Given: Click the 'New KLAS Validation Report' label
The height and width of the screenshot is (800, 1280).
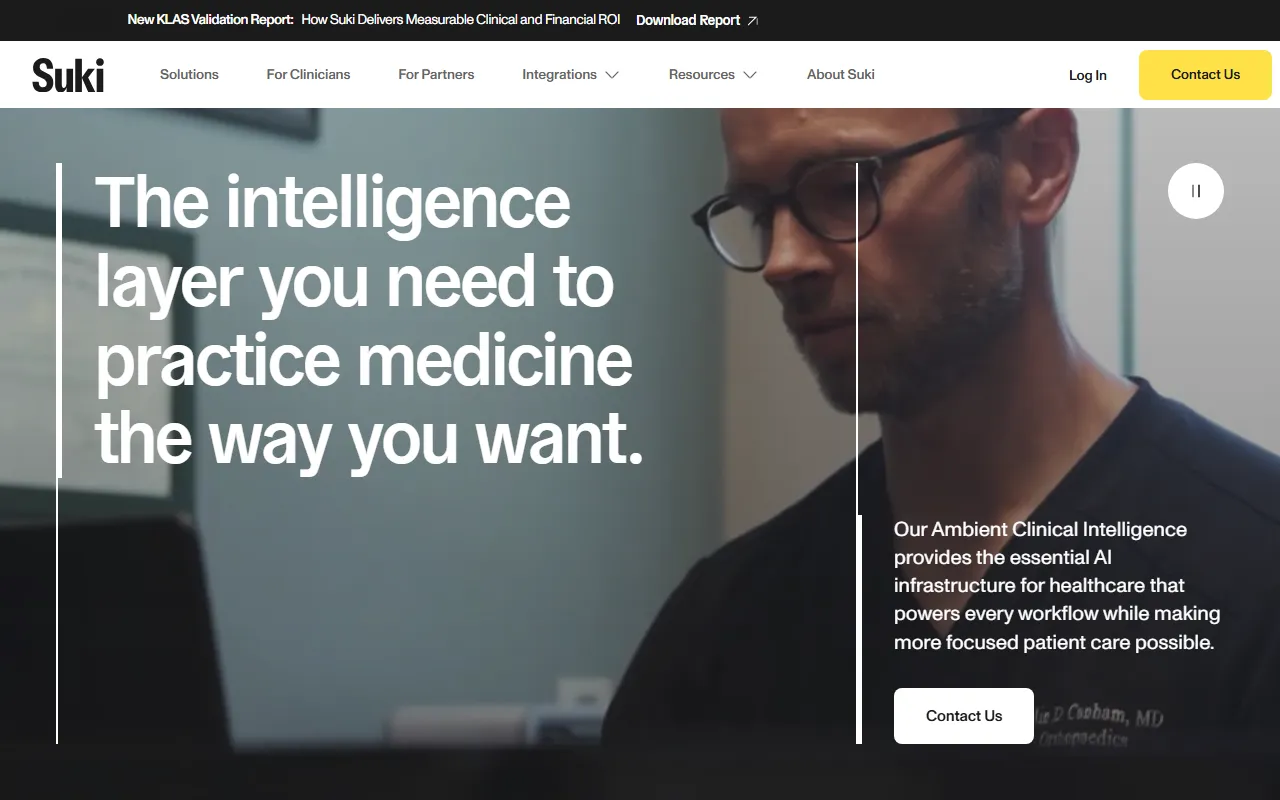Looking at the screenshot, I should [211, 20].
